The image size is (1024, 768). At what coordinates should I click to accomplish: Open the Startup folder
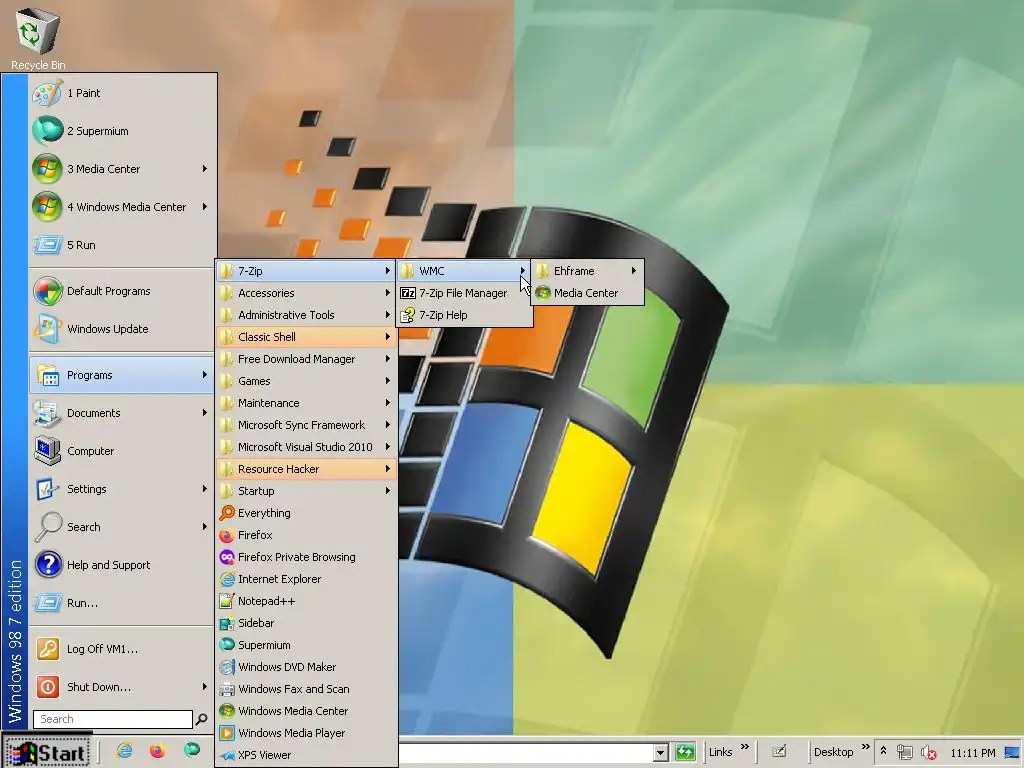click(x=306, y=491)
